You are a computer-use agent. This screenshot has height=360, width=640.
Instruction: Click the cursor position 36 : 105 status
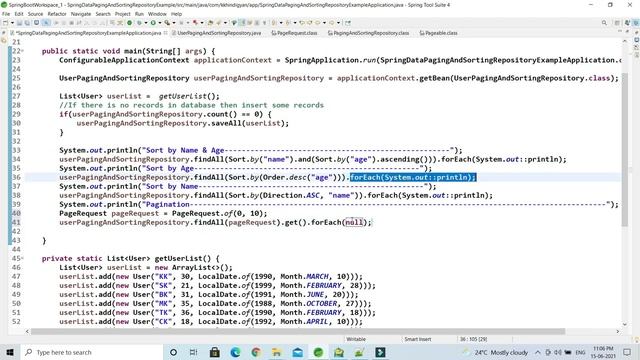pos(473,339)
